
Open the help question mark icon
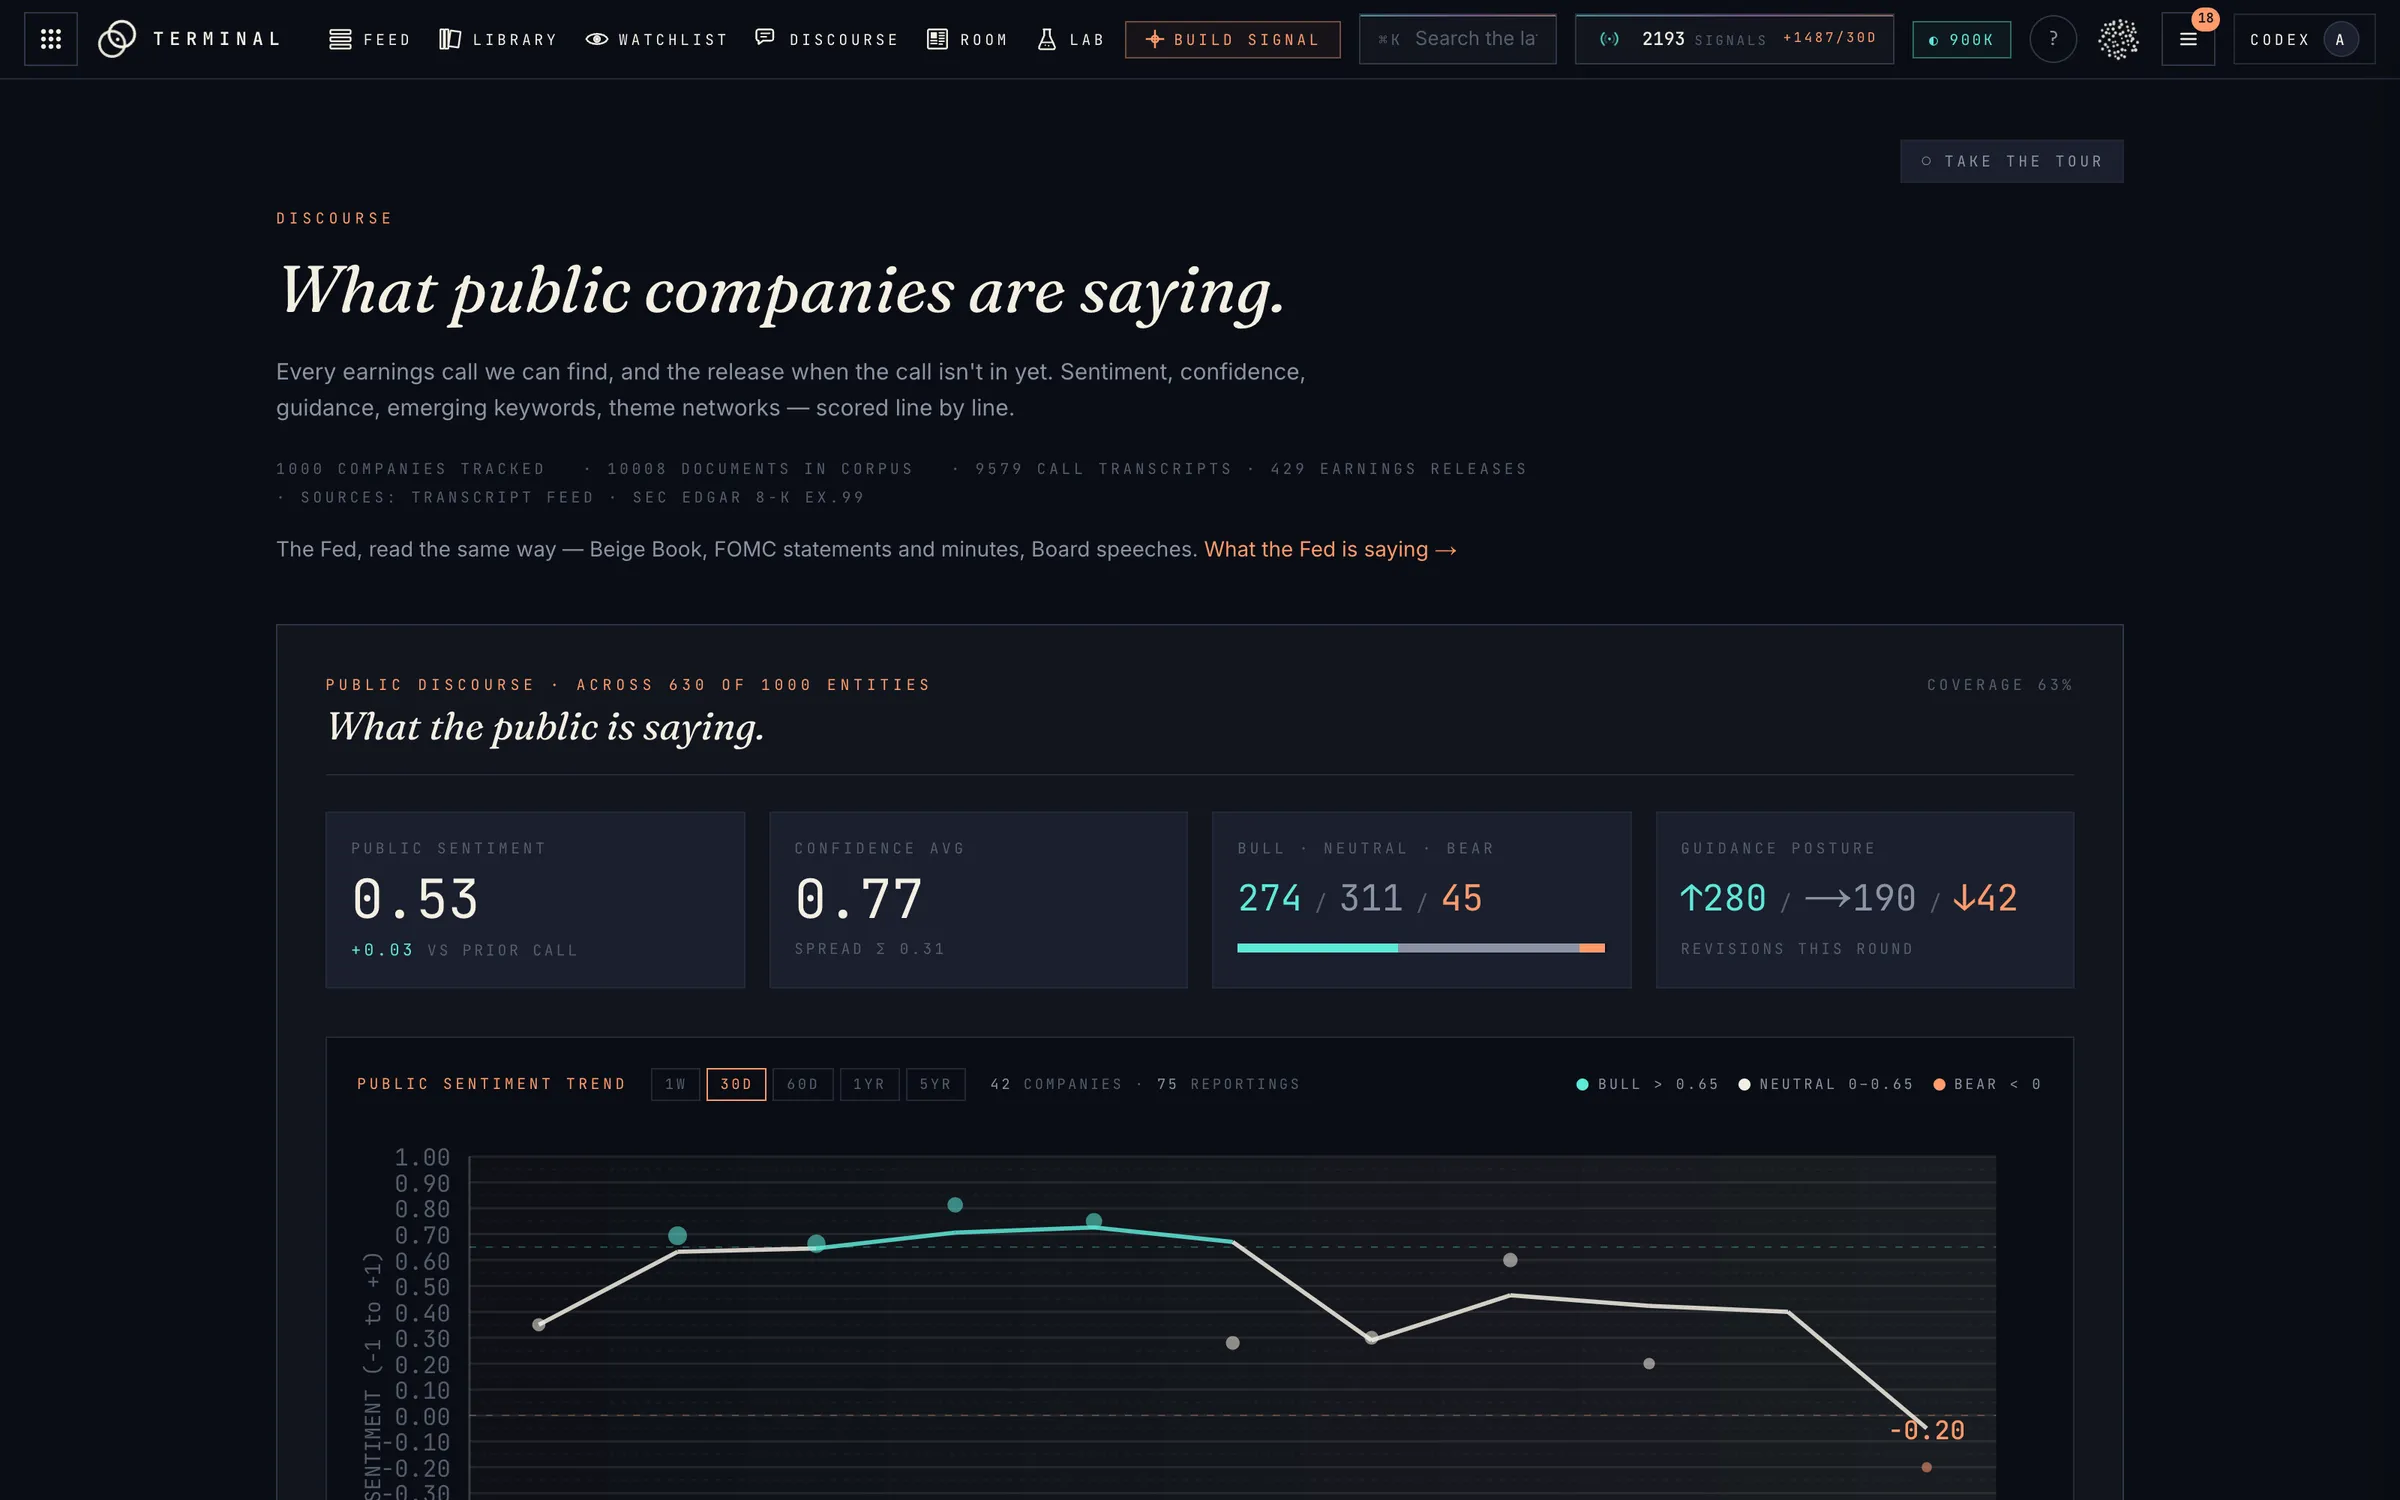point(2053,39)
